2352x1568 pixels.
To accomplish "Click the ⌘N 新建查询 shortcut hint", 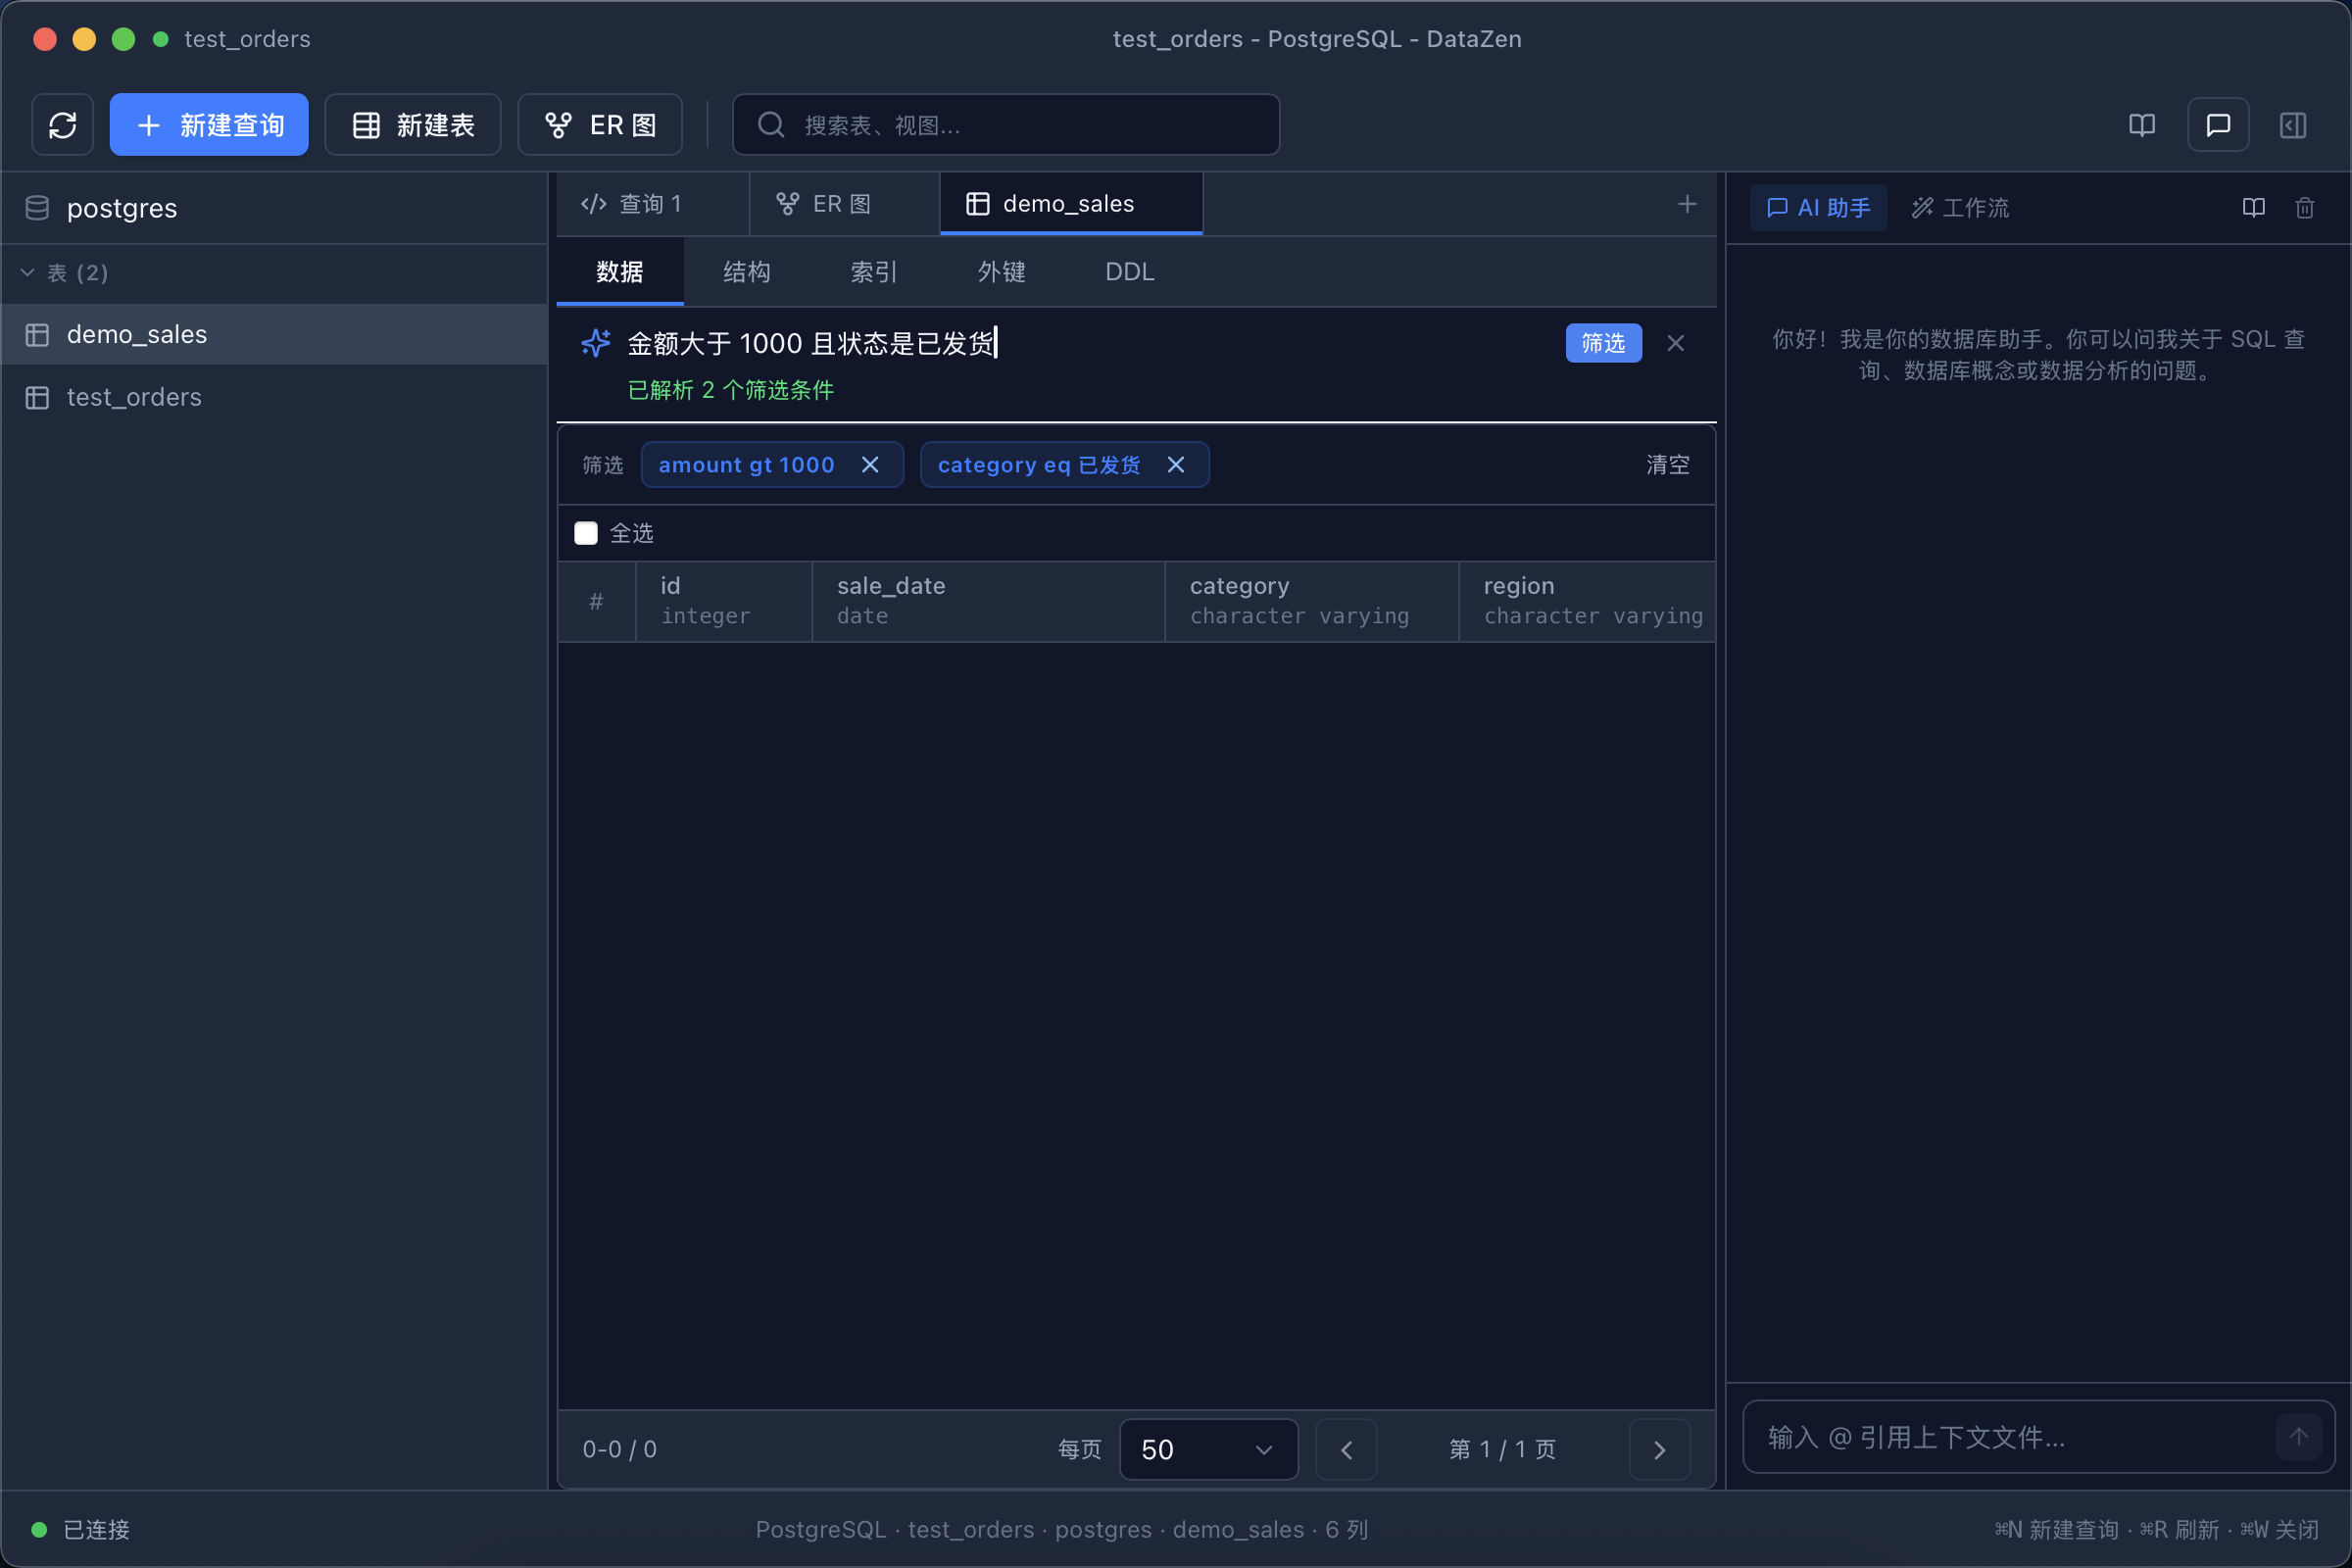I will 2056,1530.
